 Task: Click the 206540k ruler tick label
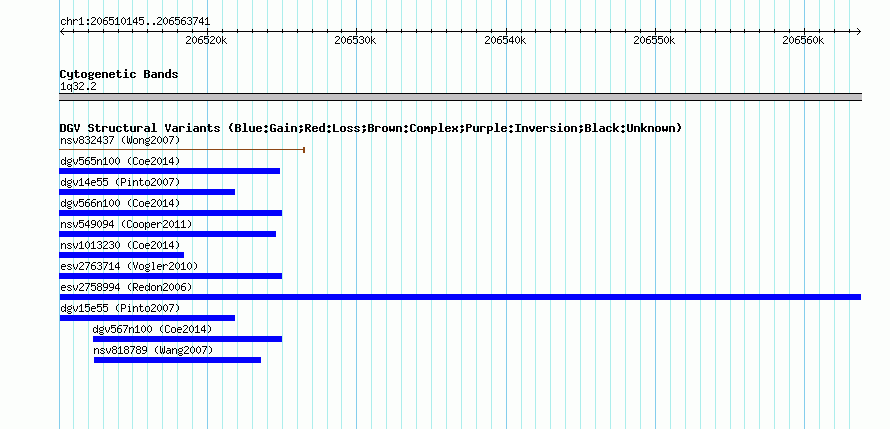(505, 40)
